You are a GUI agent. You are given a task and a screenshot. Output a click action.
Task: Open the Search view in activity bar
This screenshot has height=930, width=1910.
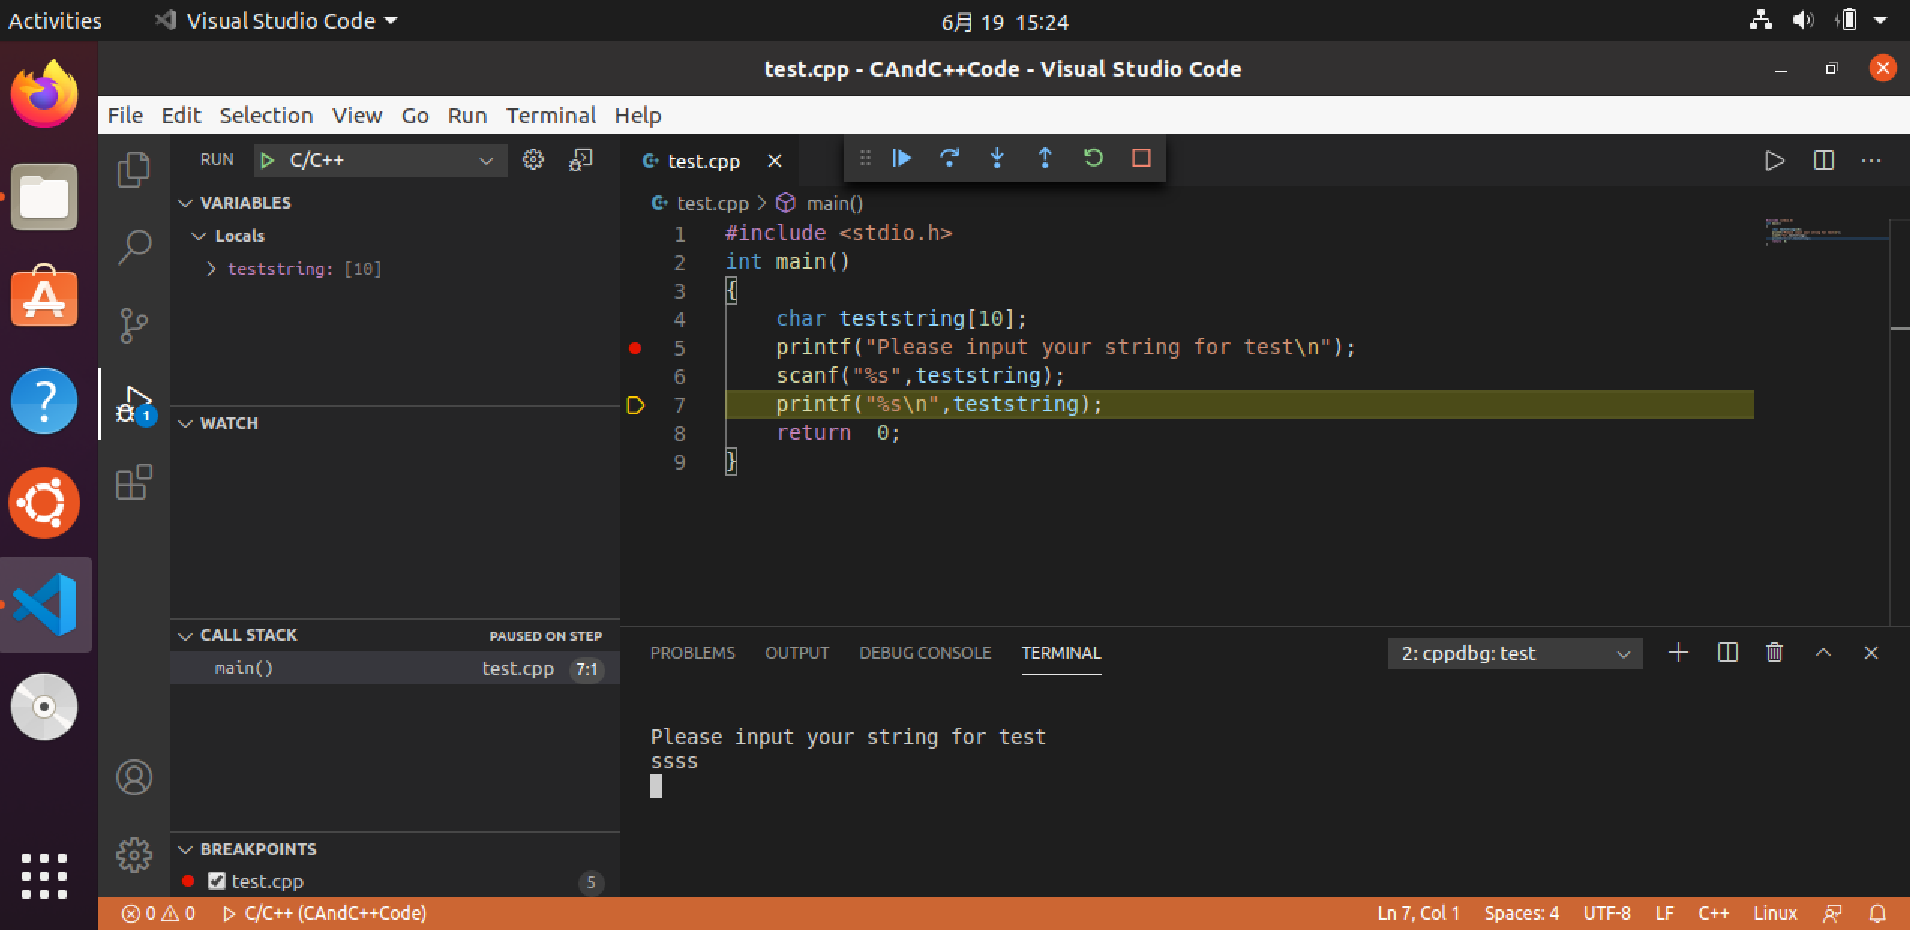click(134, 247)
